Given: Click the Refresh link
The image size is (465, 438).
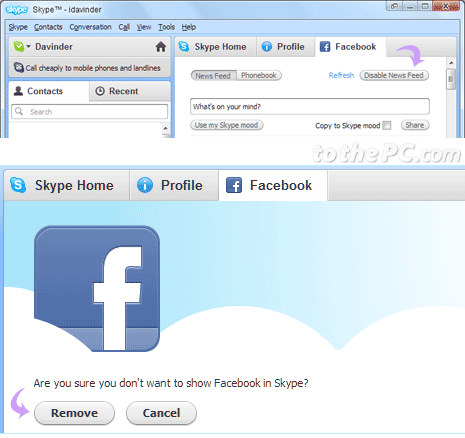Looking at the screenshot, I should [x=341, y=75].
